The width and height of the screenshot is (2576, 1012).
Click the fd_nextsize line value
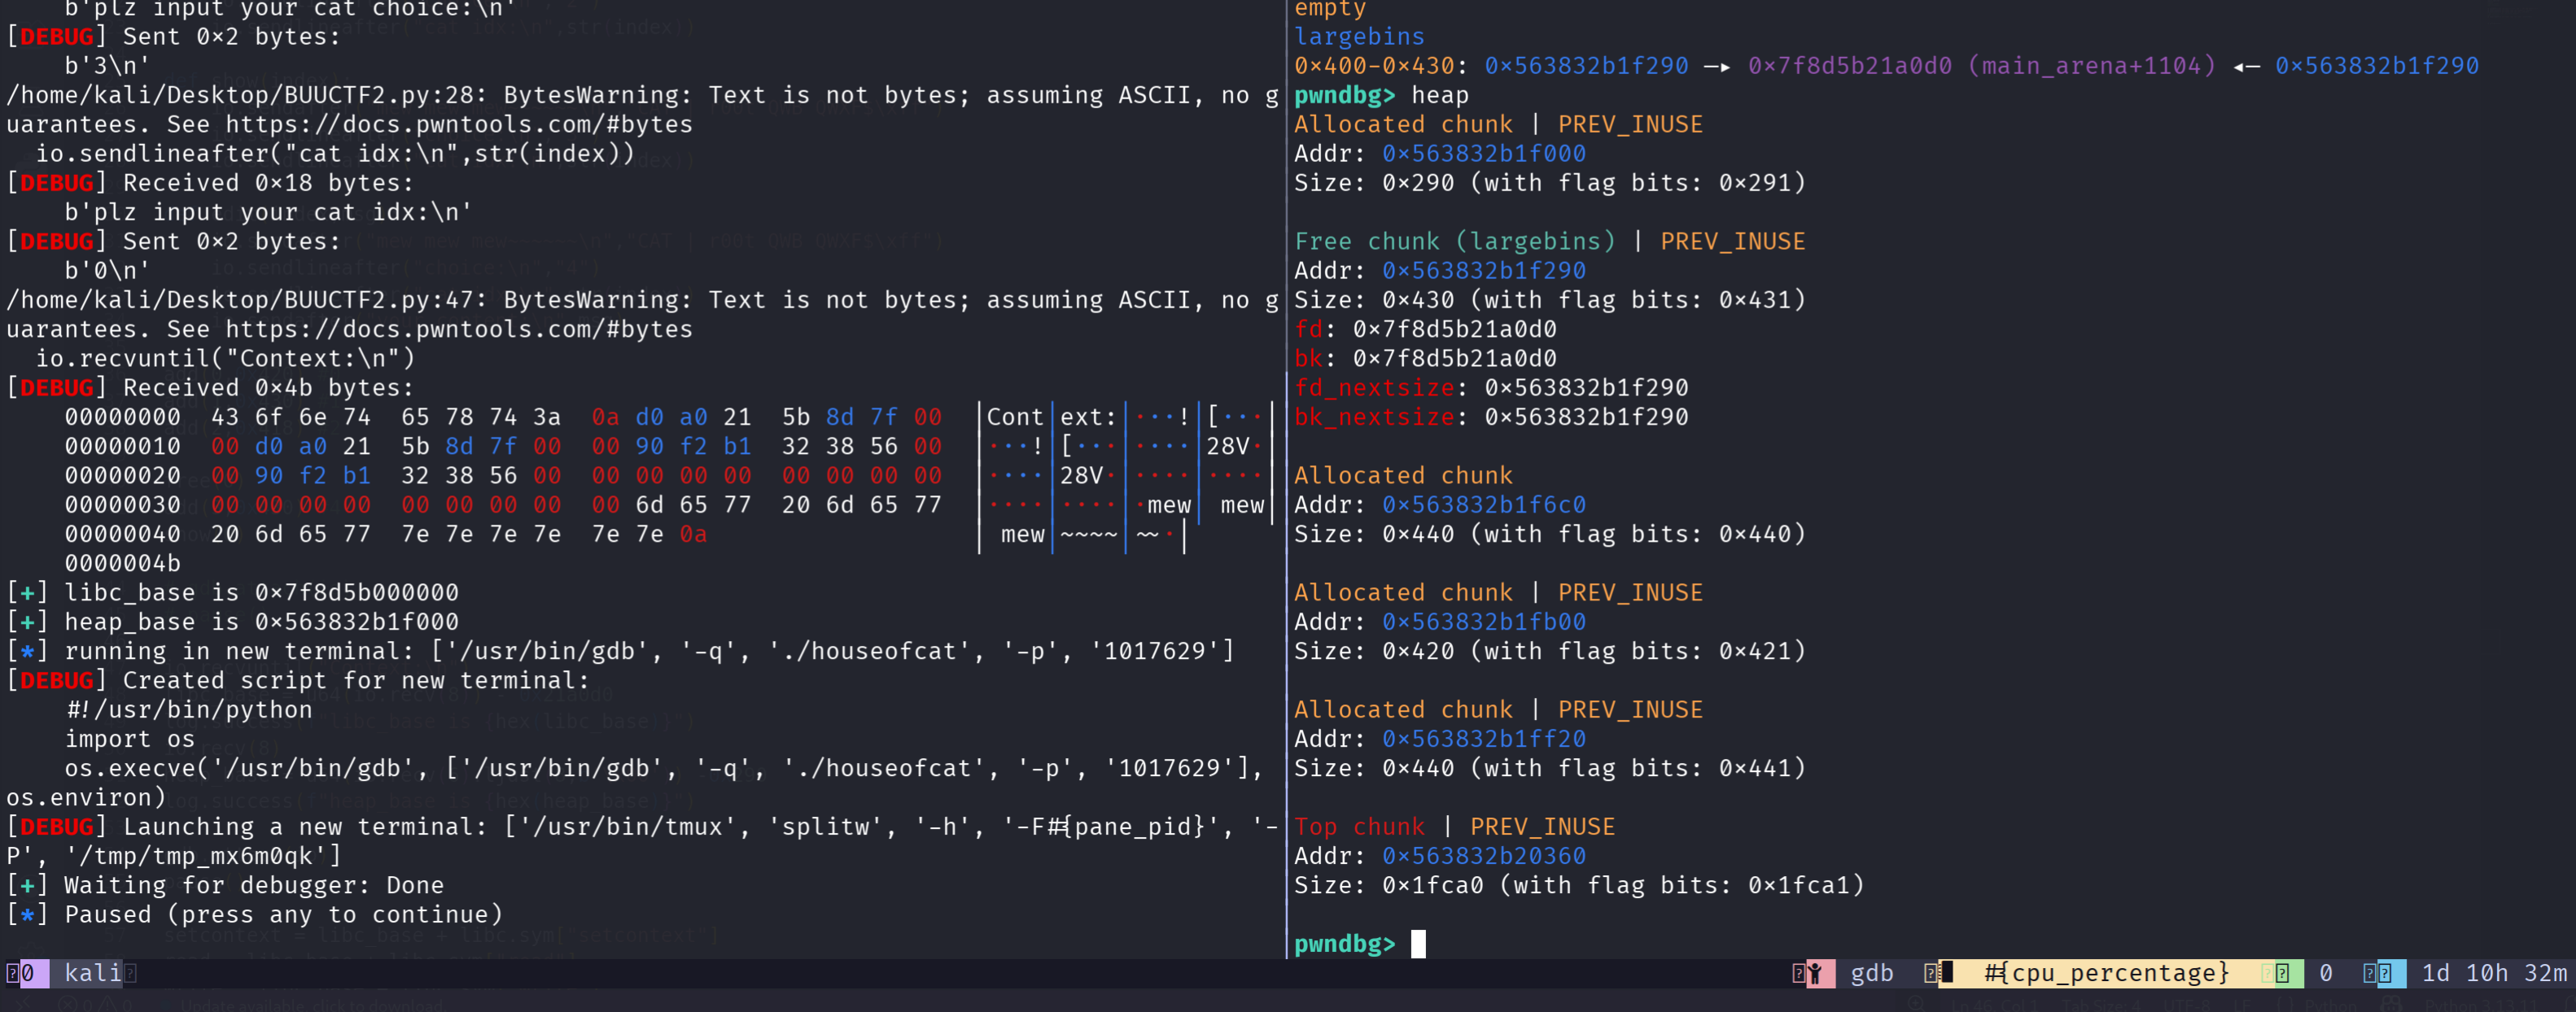click(x=1587, y=388)
